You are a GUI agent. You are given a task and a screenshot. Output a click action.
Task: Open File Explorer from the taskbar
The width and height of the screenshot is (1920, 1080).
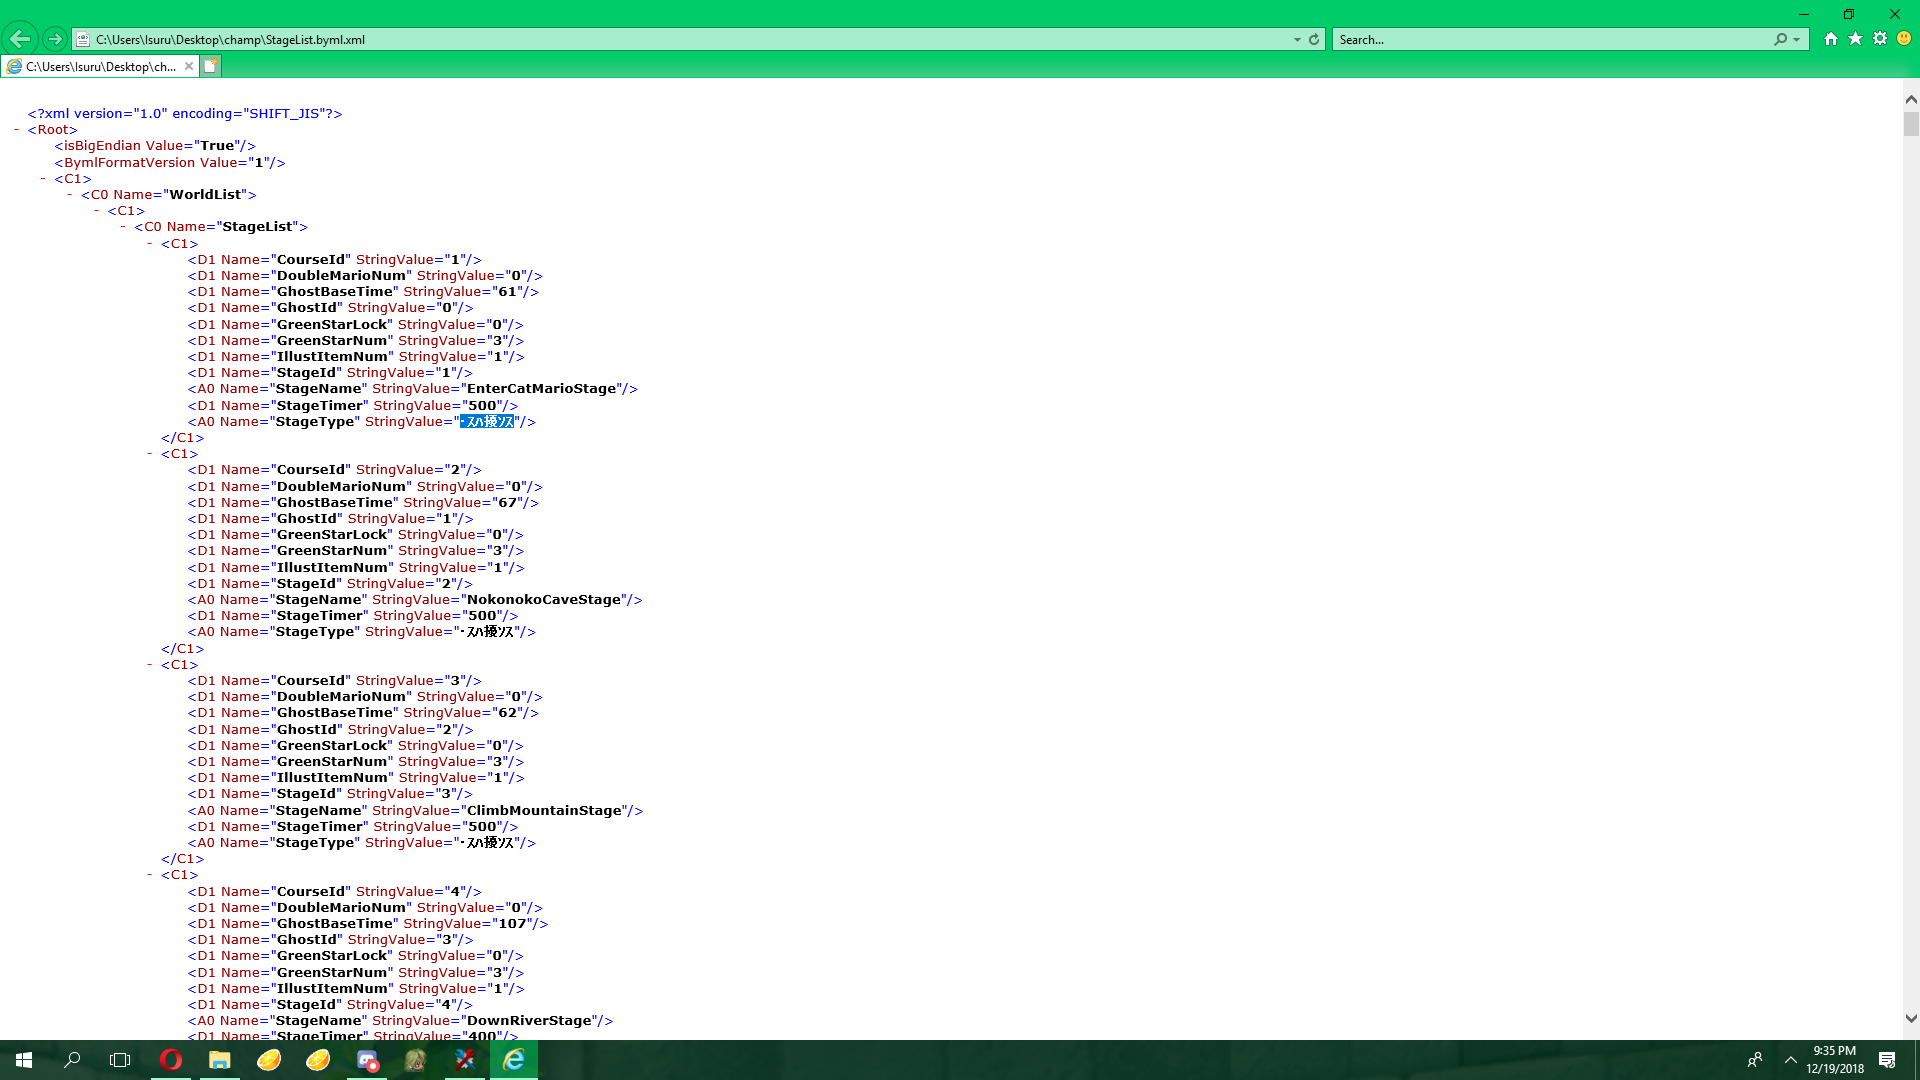click(219, 1060)
